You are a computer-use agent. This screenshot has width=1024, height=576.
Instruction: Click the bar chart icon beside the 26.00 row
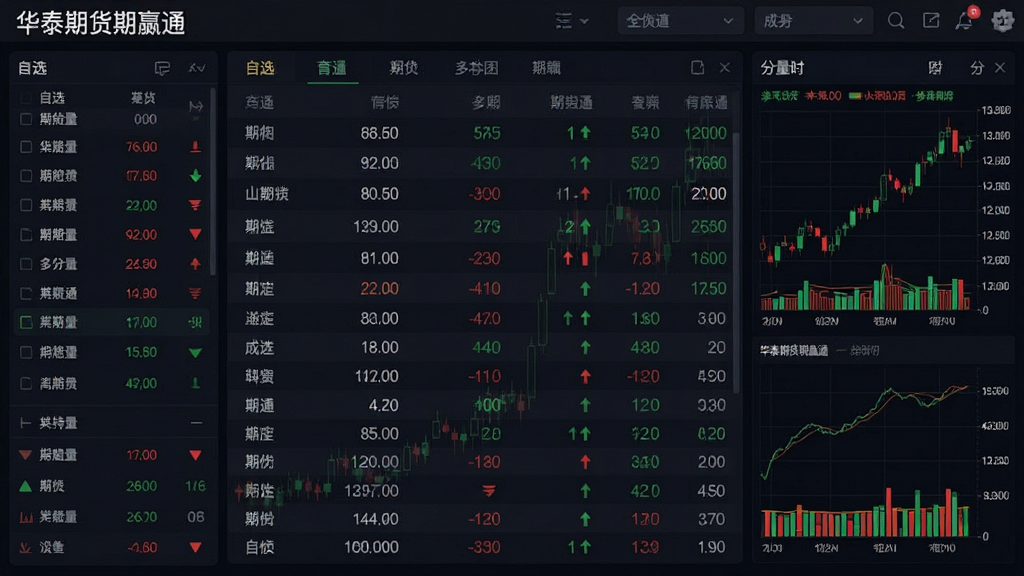(x=25, y=517)
